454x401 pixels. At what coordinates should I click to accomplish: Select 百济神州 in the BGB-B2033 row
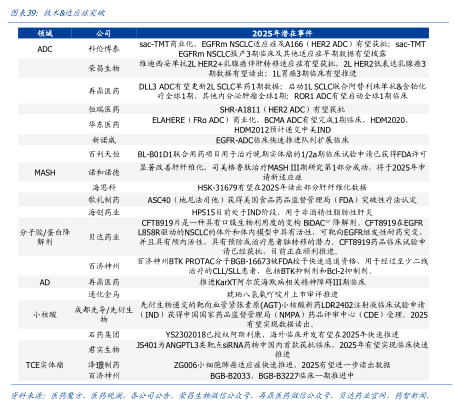[104, 376]
